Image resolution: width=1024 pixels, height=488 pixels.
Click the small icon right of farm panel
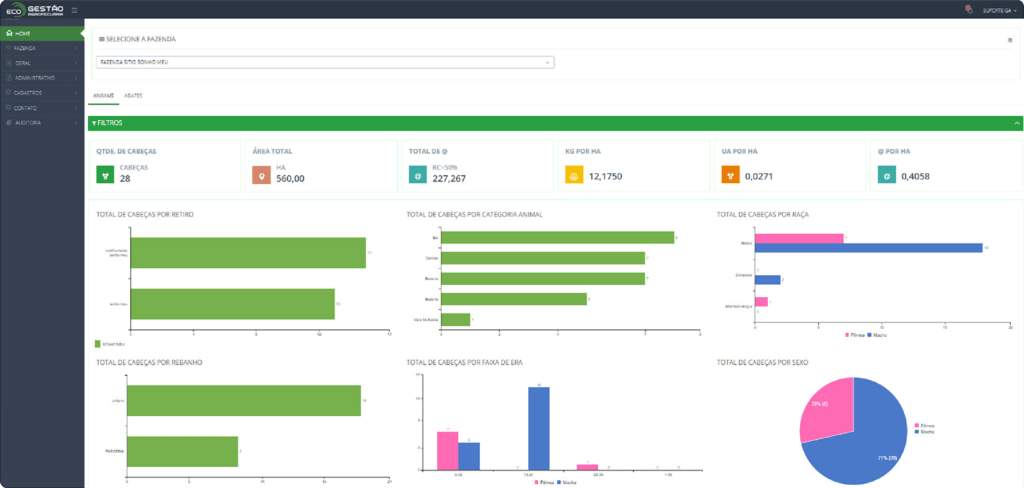coord(1010,40)
